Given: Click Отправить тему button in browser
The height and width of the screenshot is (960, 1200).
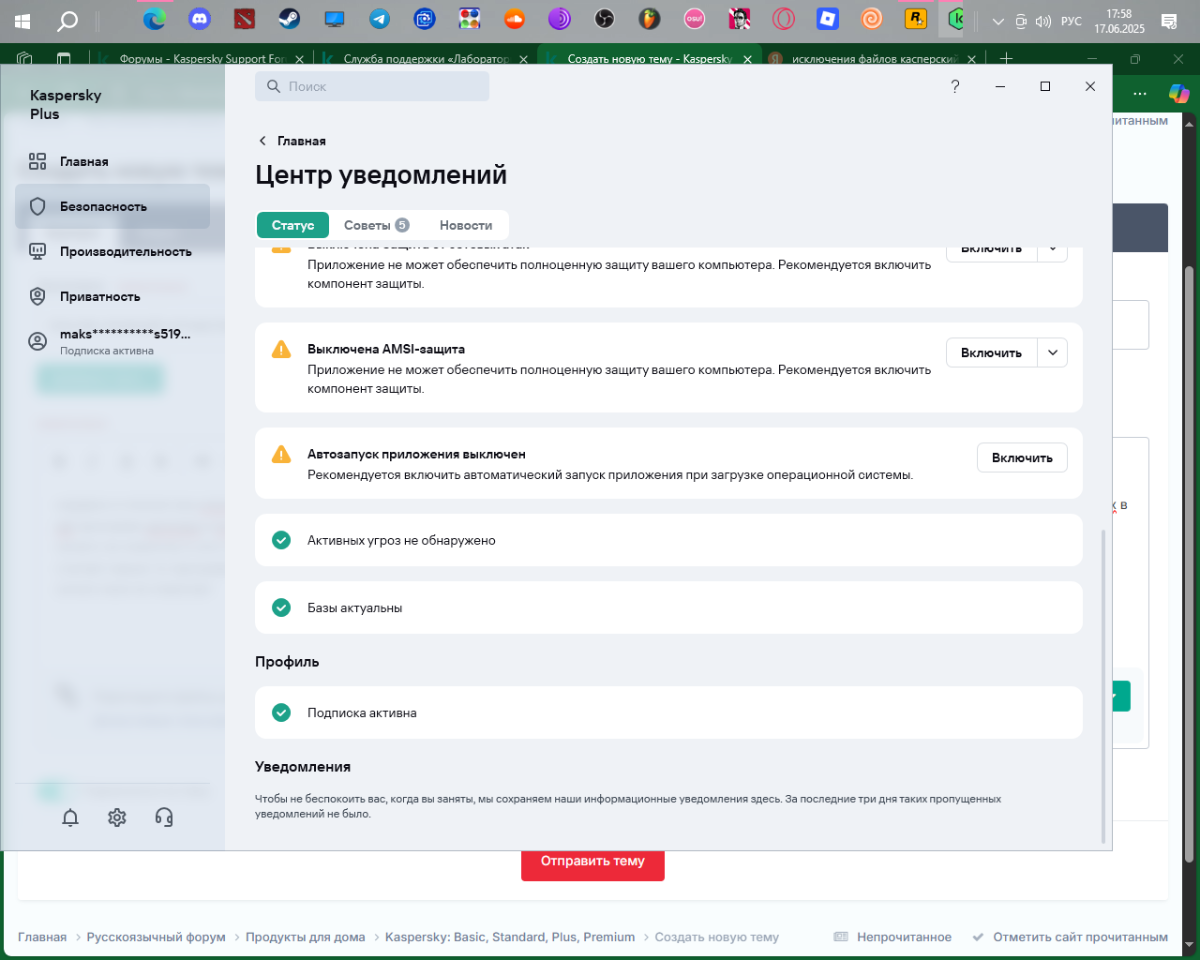Looking at the screenshot, I should (x=593, y=861).
